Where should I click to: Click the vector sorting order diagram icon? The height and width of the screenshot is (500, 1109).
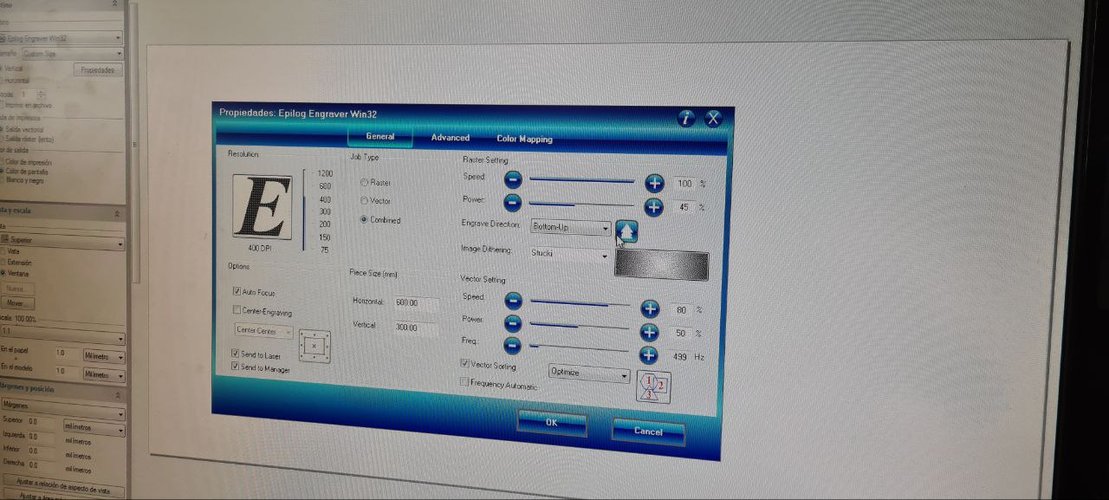(654, 386)
